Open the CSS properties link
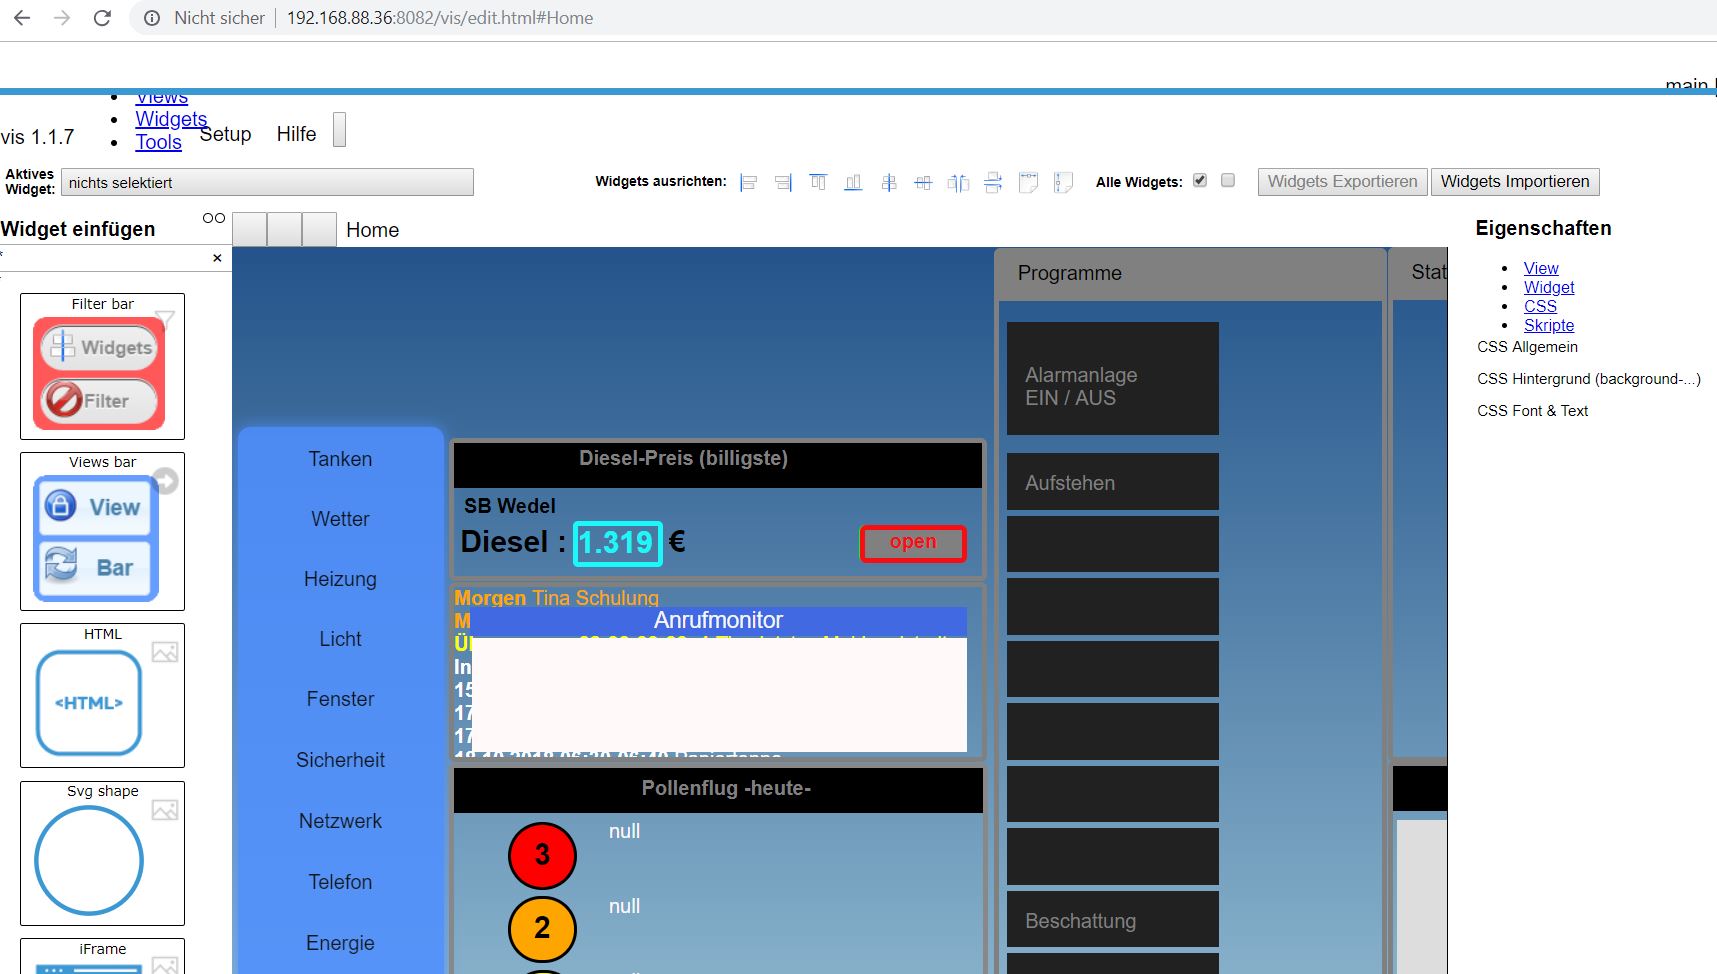1717x974 pixels. point(1540,306)
